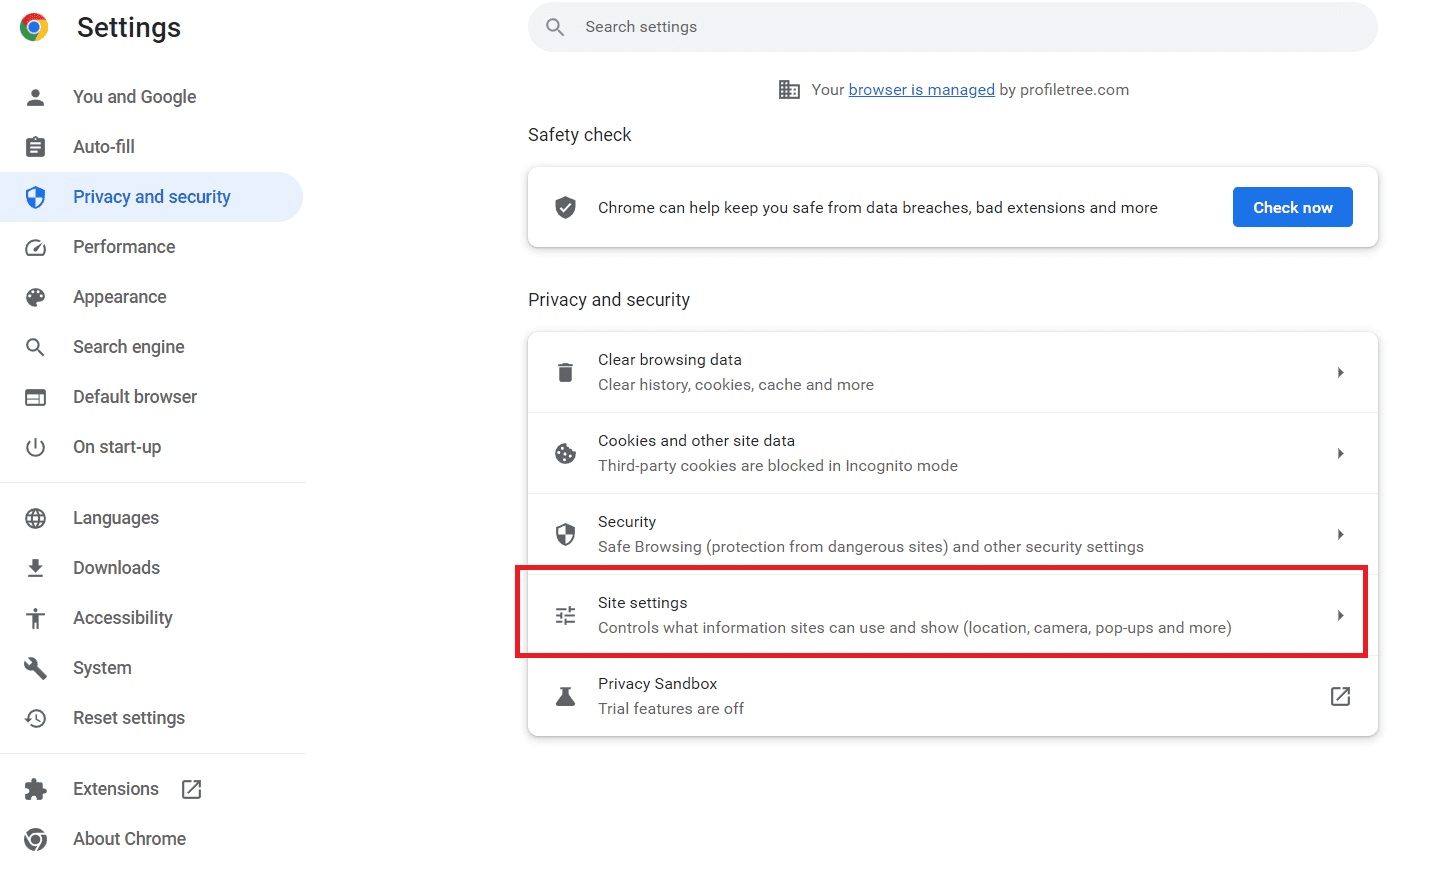Click the palette icon for Appearance
The width and height of the screenshot is (1431, 875).
35,297
